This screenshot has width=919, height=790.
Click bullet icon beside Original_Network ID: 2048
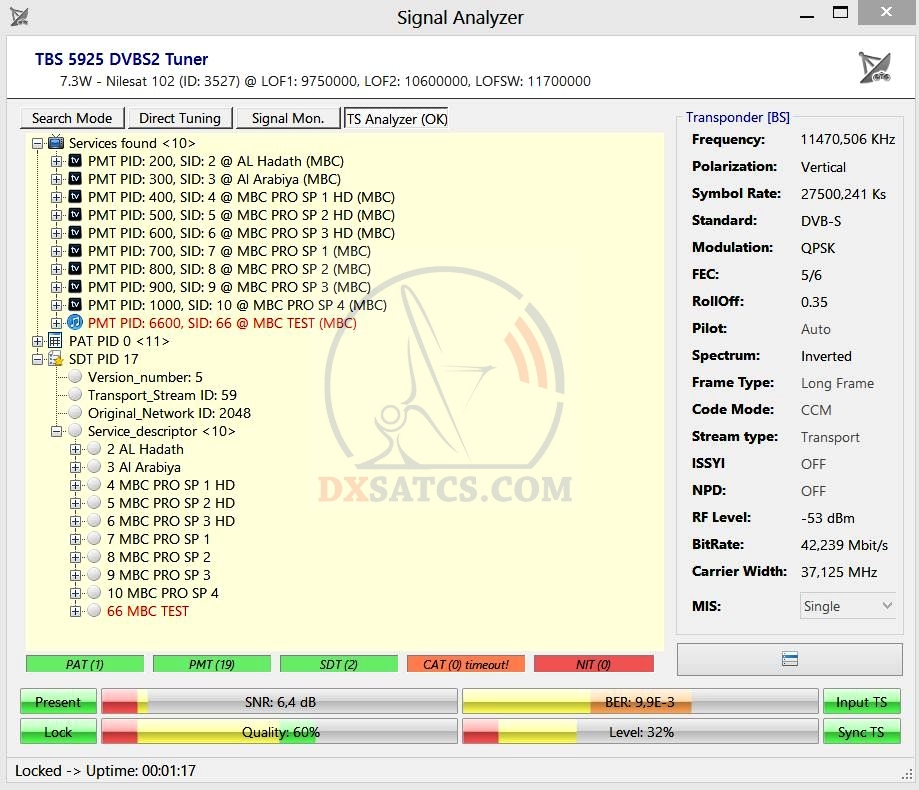(75, 413)
